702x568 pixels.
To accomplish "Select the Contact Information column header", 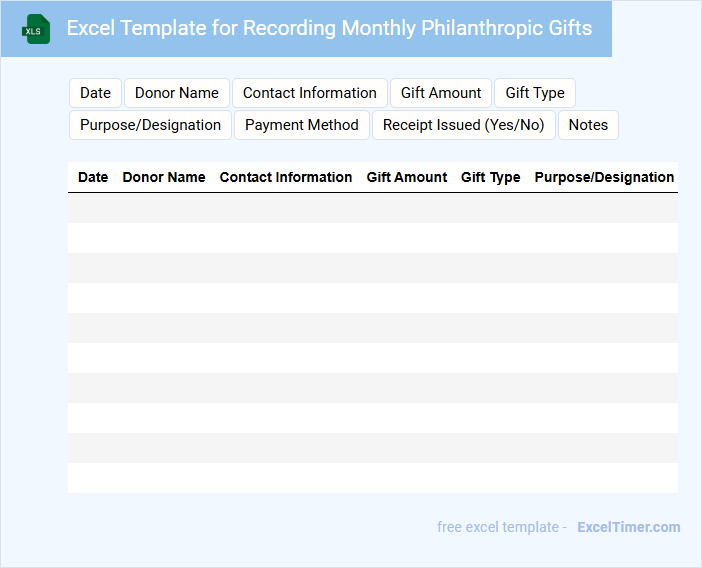I will (x=286, y=177).
